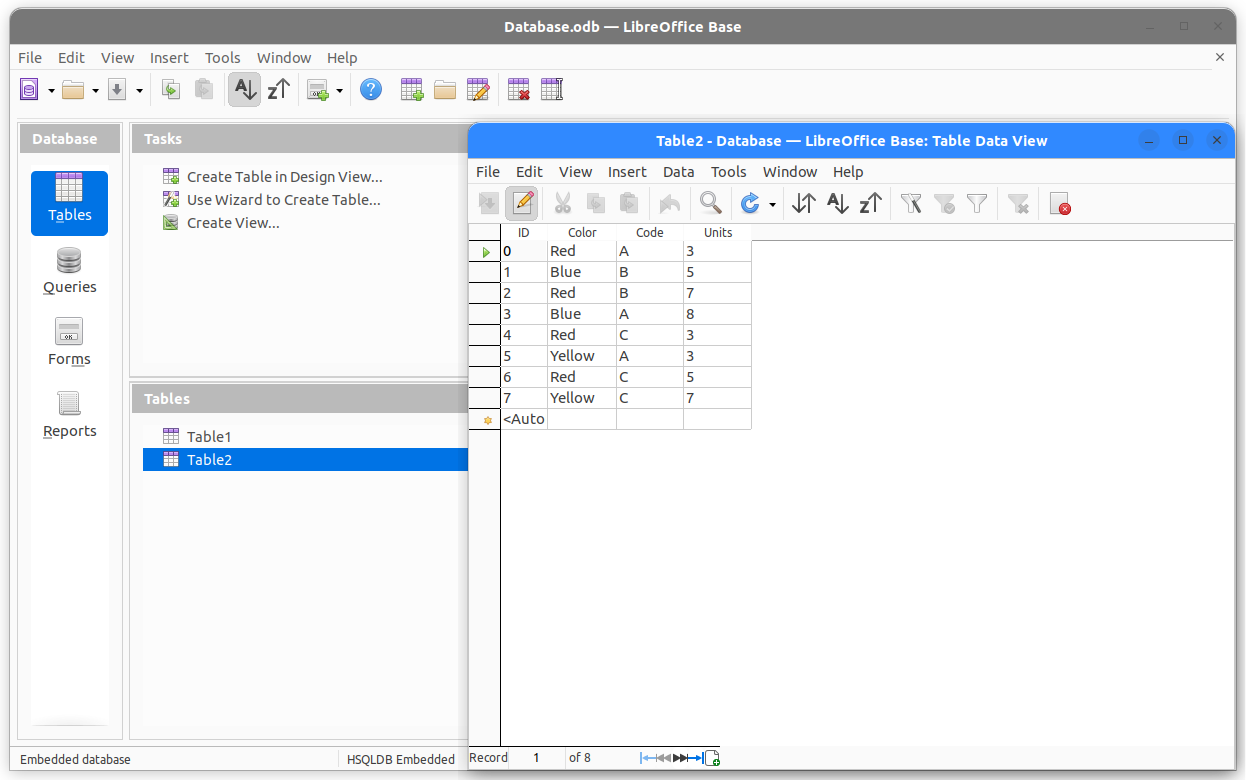Image resolution: width=1246 pixels, height=780 pixels.
Task: Click Create Table in Design View
Action: [284, 177]
